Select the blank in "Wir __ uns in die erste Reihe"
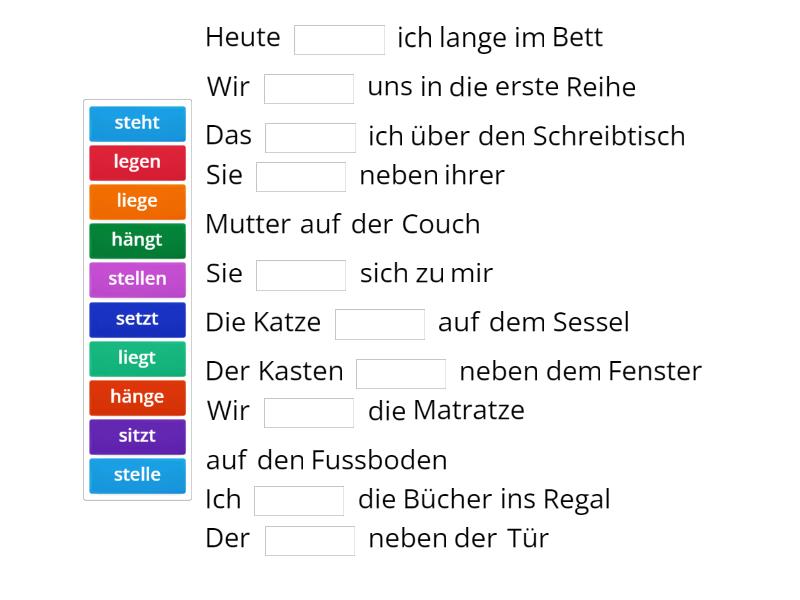Image resolution: width=800 pixels, height=600 pixels. [309, 88]
